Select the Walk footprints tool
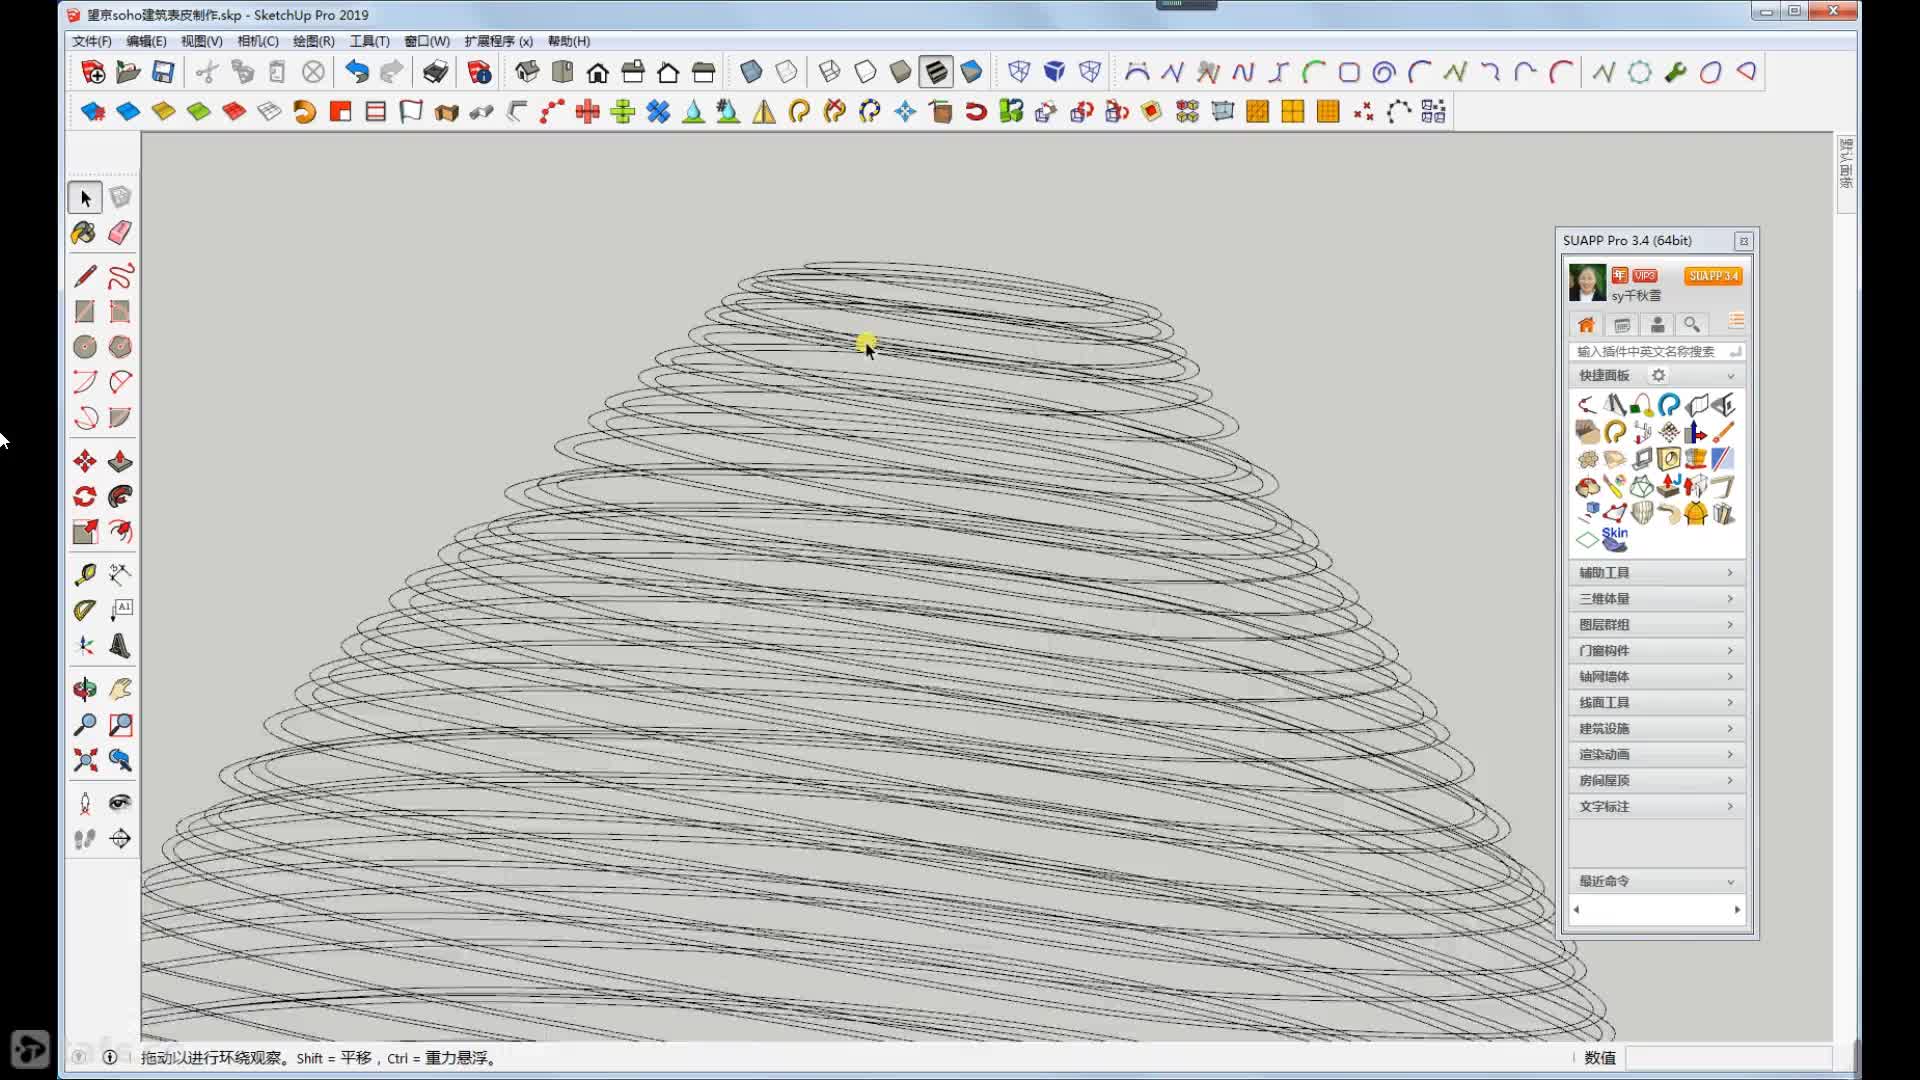The image size is (1920, 1080). coord(85,839)
